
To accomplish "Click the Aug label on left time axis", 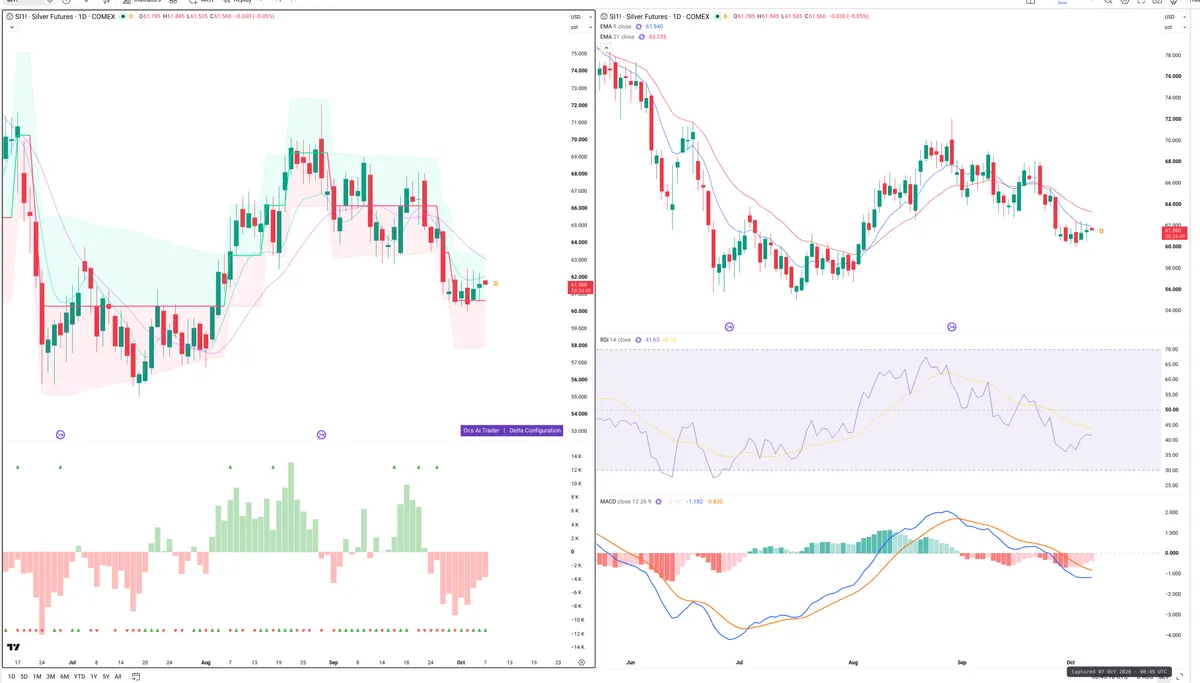I will tap(206, 662).
